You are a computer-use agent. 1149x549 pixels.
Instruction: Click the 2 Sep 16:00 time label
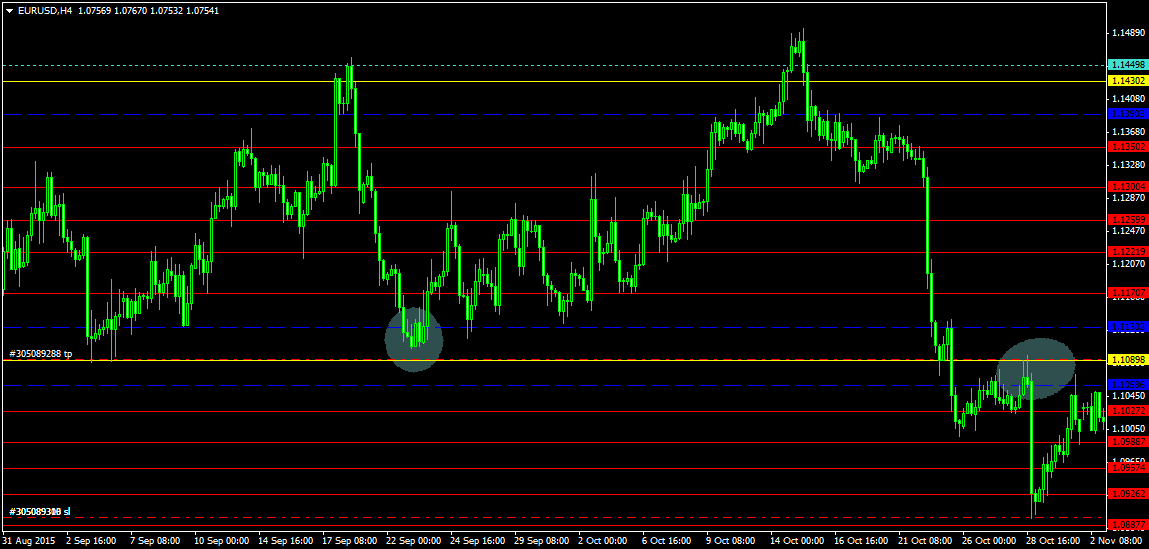(x=92, y=541)
